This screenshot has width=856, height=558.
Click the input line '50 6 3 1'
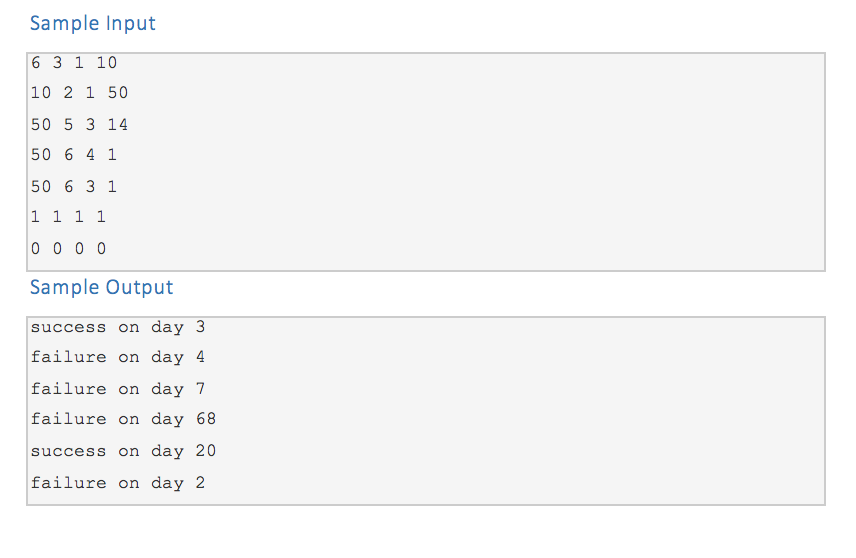point(74,187)
